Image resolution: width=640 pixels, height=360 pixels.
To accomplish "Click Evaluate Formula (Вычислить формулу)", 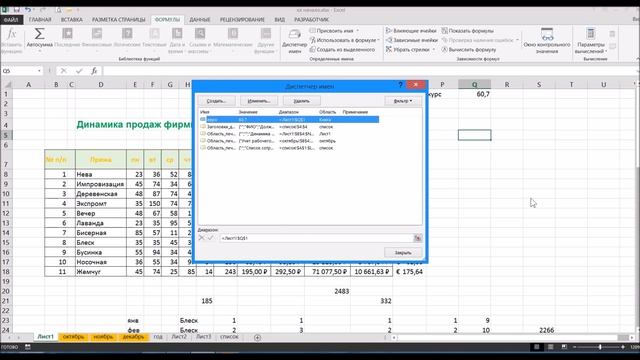I will (469, 49).
